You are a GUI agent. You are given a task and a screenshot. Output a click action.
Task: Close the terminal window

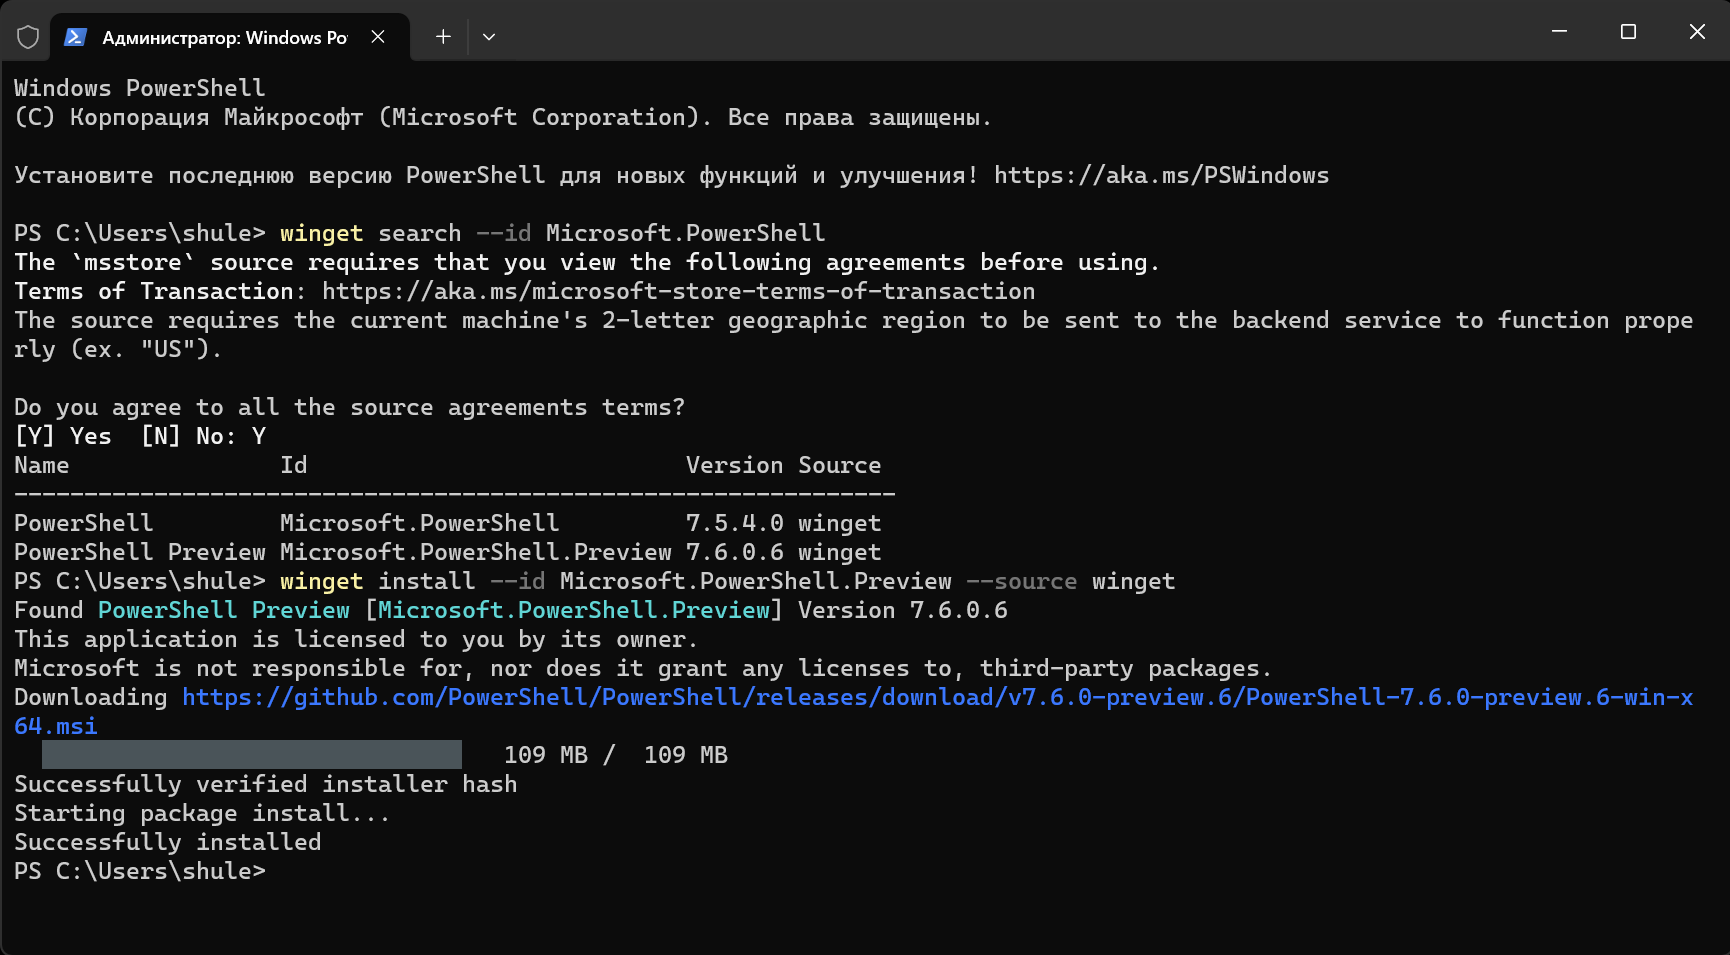tap(1697, 32)
